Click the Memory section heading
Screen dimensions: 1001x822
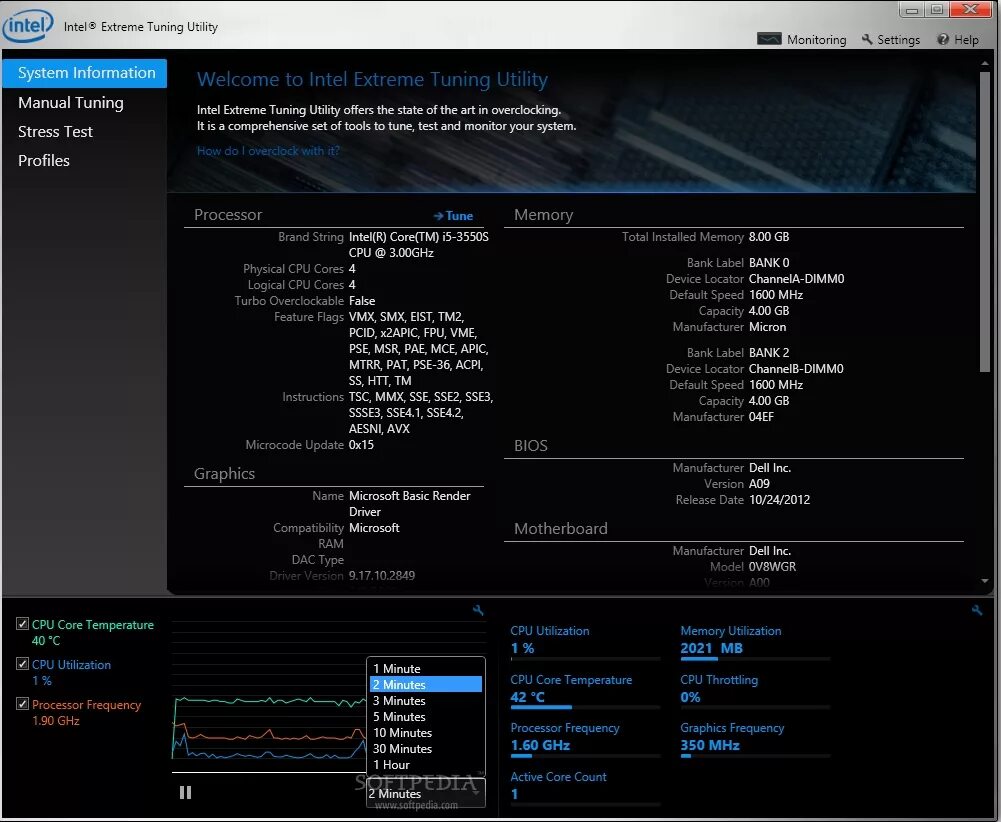pos(543,215)
